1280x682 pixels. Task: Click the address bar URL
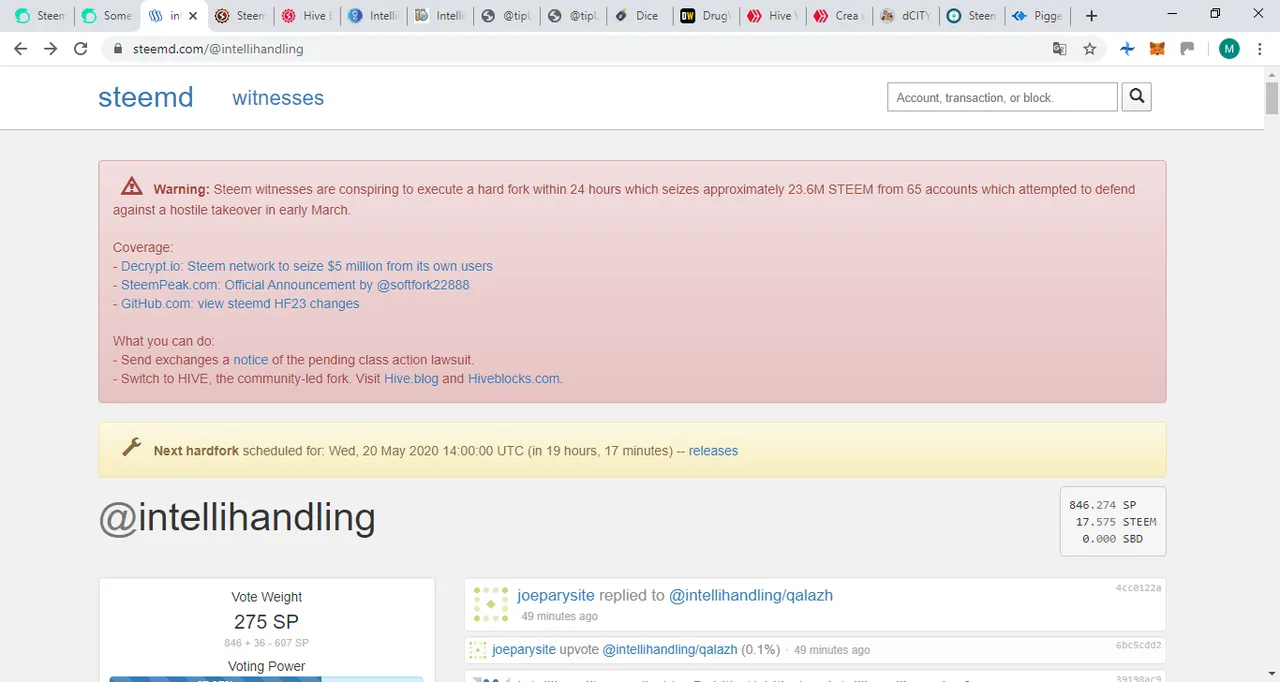218,48
